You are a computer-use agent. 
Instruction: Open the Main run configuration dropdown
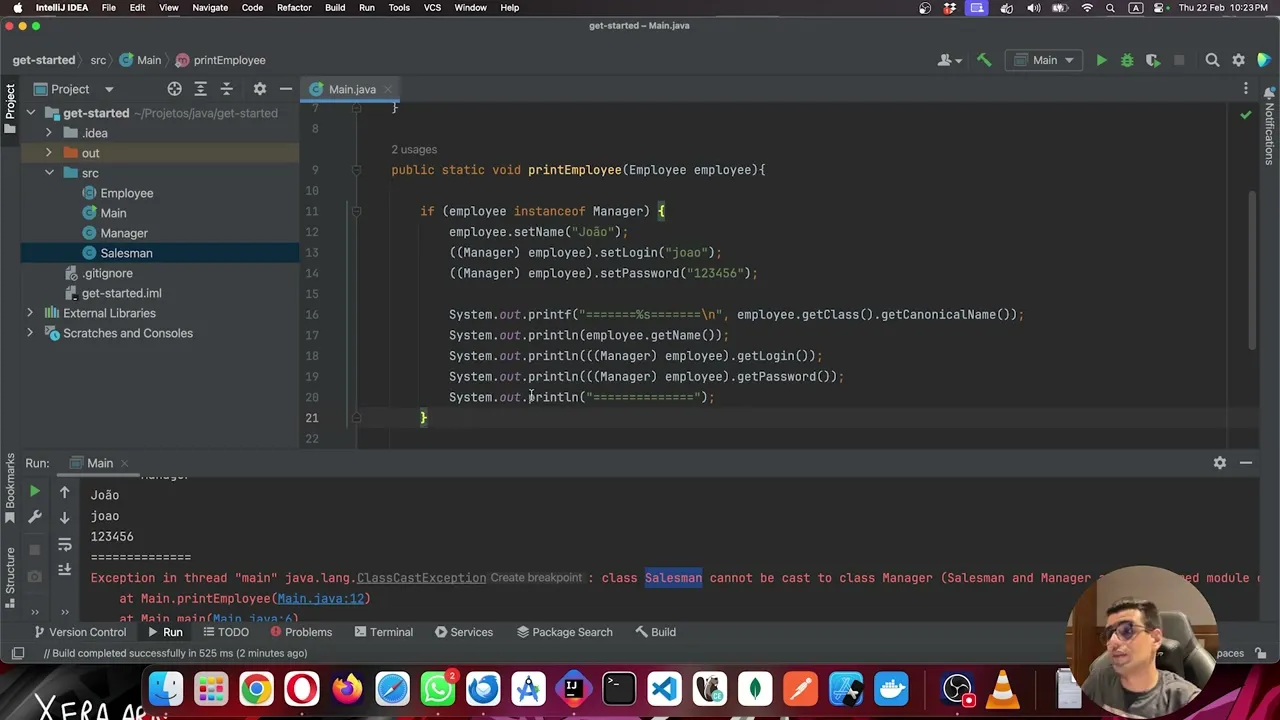click(x=1045, y=60)
